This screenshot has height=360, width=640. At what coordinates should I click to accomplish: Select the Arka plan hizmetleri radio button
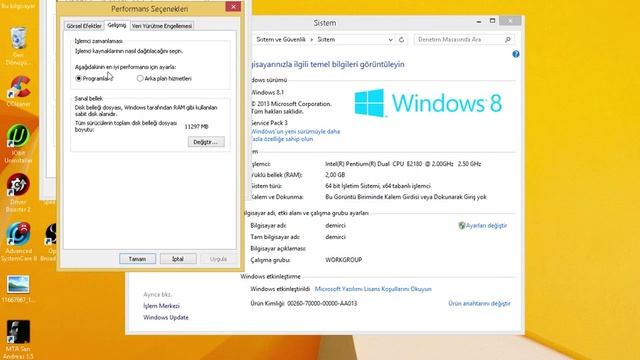pyautogui.click(x=140, y=78)
